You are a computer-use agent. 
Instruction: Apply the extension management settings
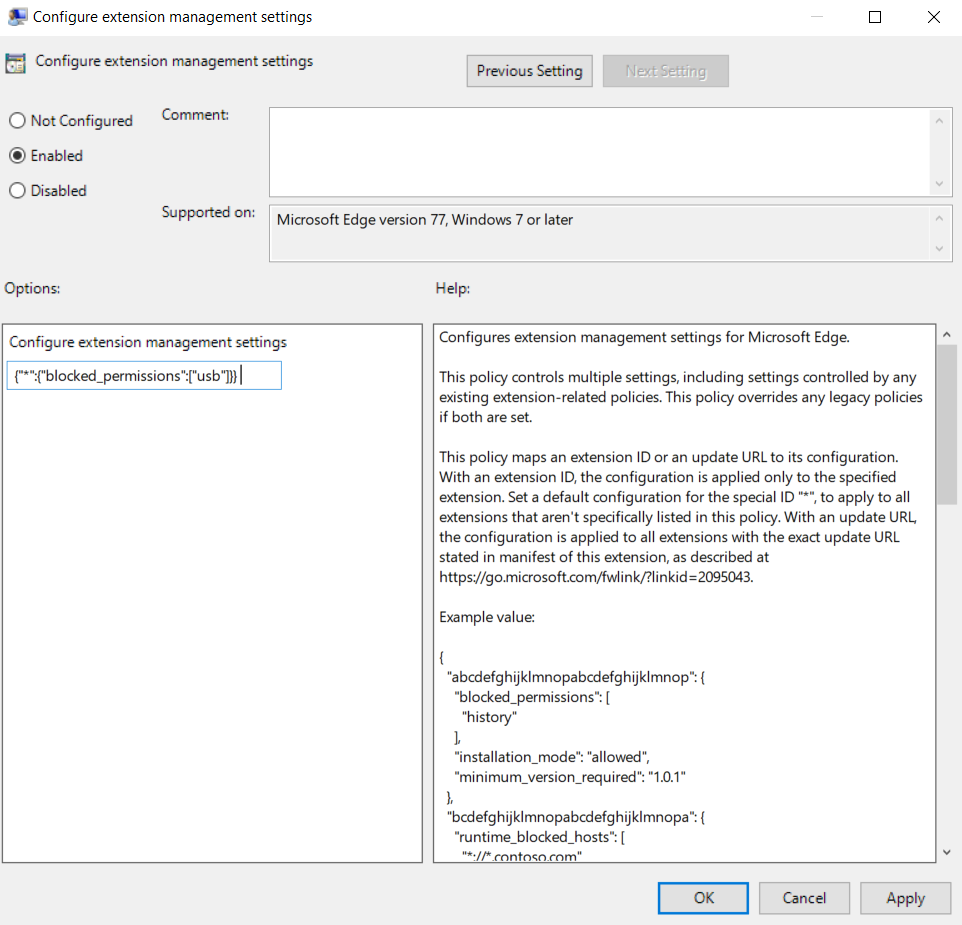click(905, 898)
